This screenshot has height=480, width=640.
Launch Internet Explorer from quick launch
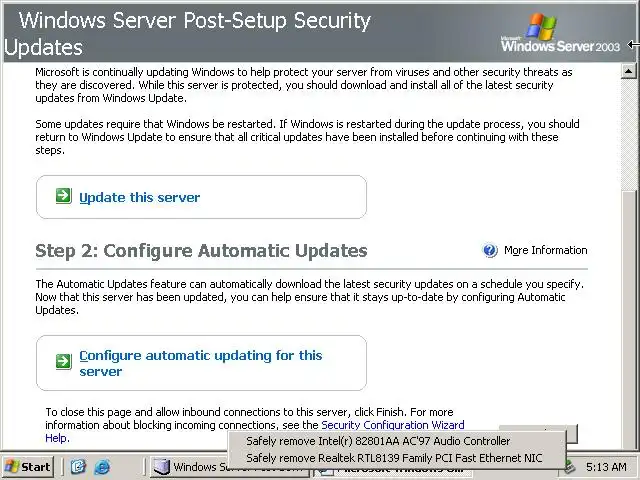click(103, 467)
